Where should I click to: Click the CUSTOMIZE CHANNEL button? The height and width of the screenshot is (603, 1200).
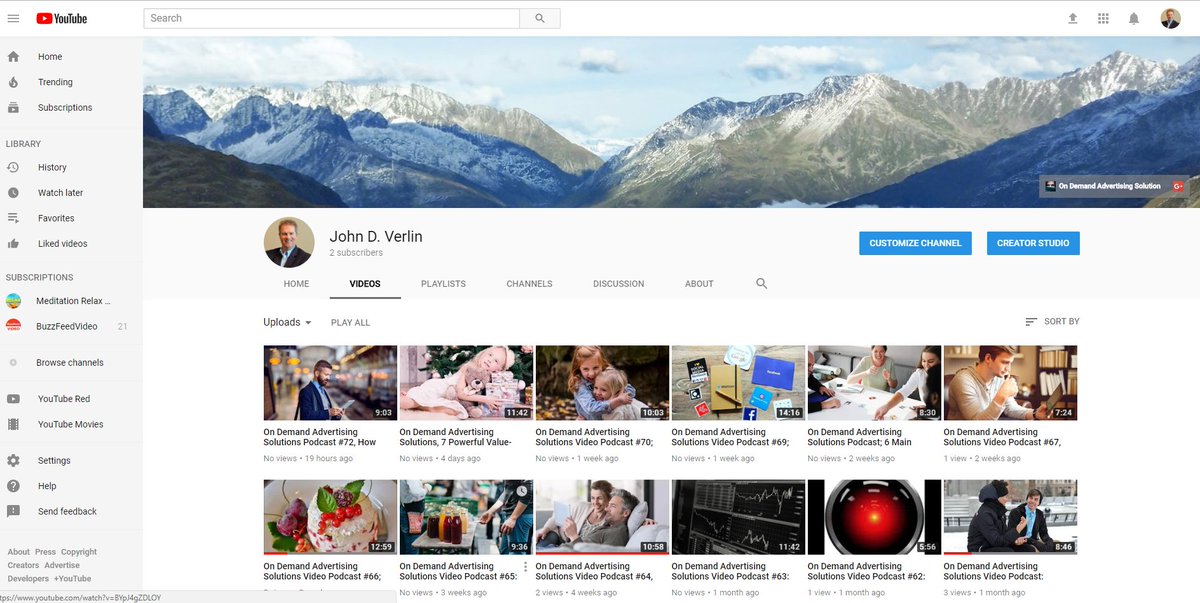tap(915, 243)
